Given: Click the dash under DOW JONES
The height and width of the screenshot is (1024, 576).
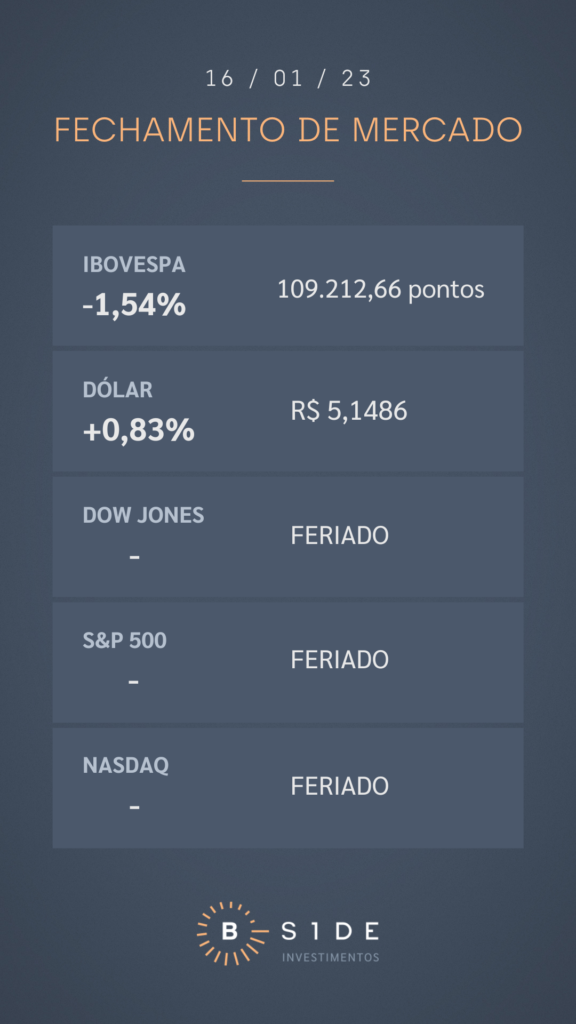Looking at the screenshot, I should pyautogui.click(x=135, y=557).
